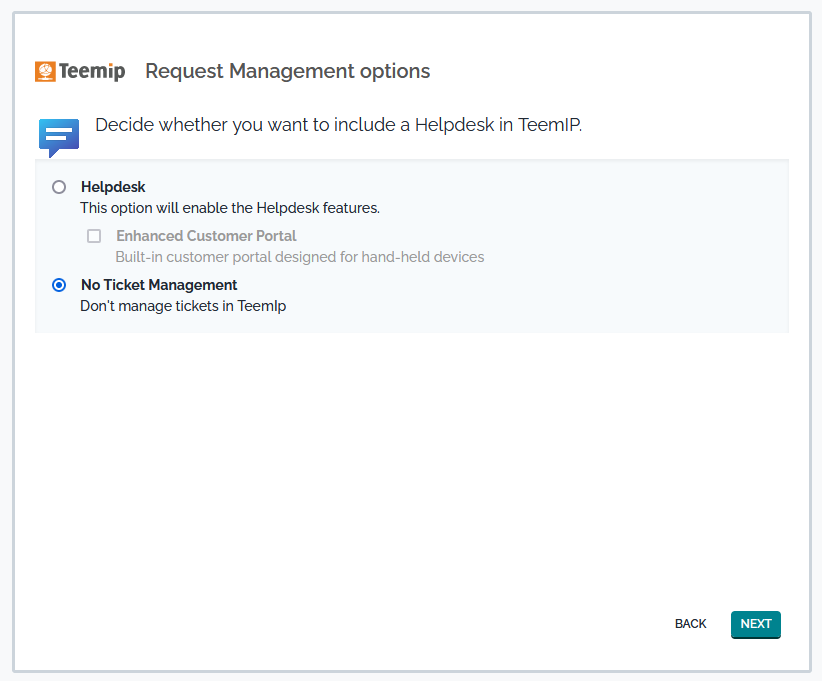Viewport: 822px width, 681px height.
Task: Click the TeemIP logo
Action: tap(80, 72)
